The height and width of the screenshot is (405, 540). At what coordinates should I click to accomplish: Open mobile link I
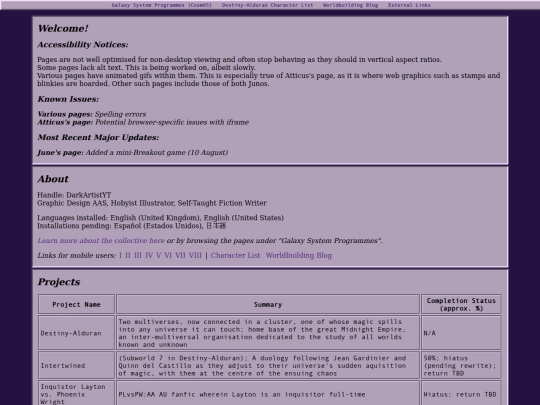120,256
